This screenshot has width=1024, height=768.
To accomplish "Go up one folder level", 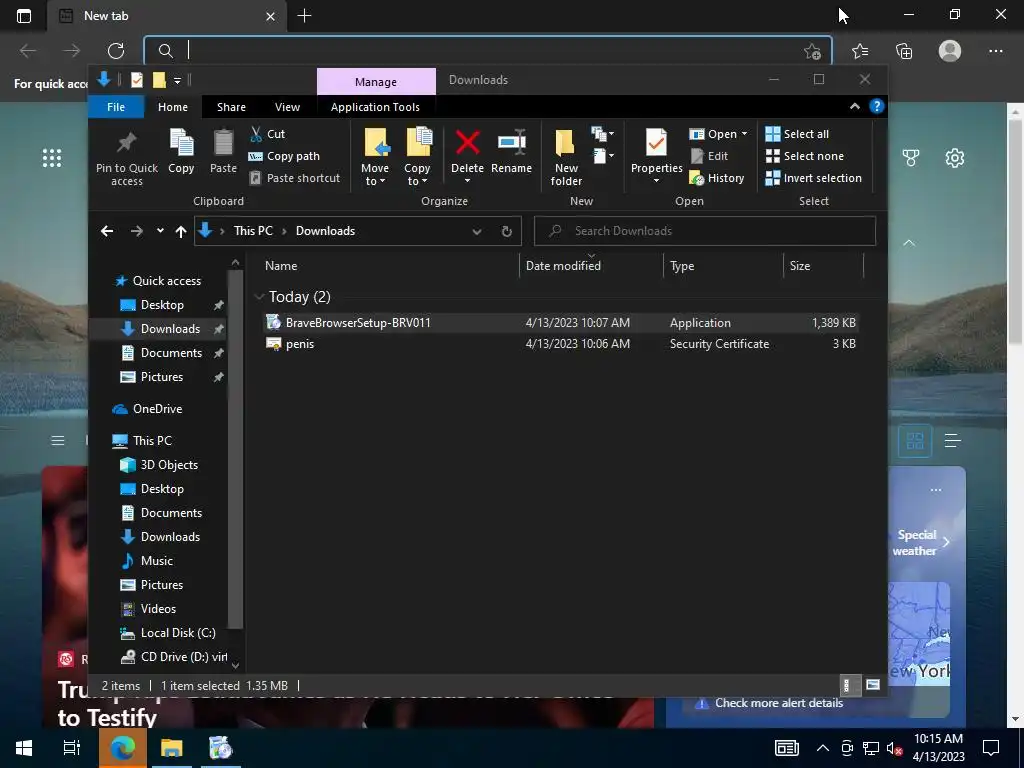I will [x=181, y=231].
